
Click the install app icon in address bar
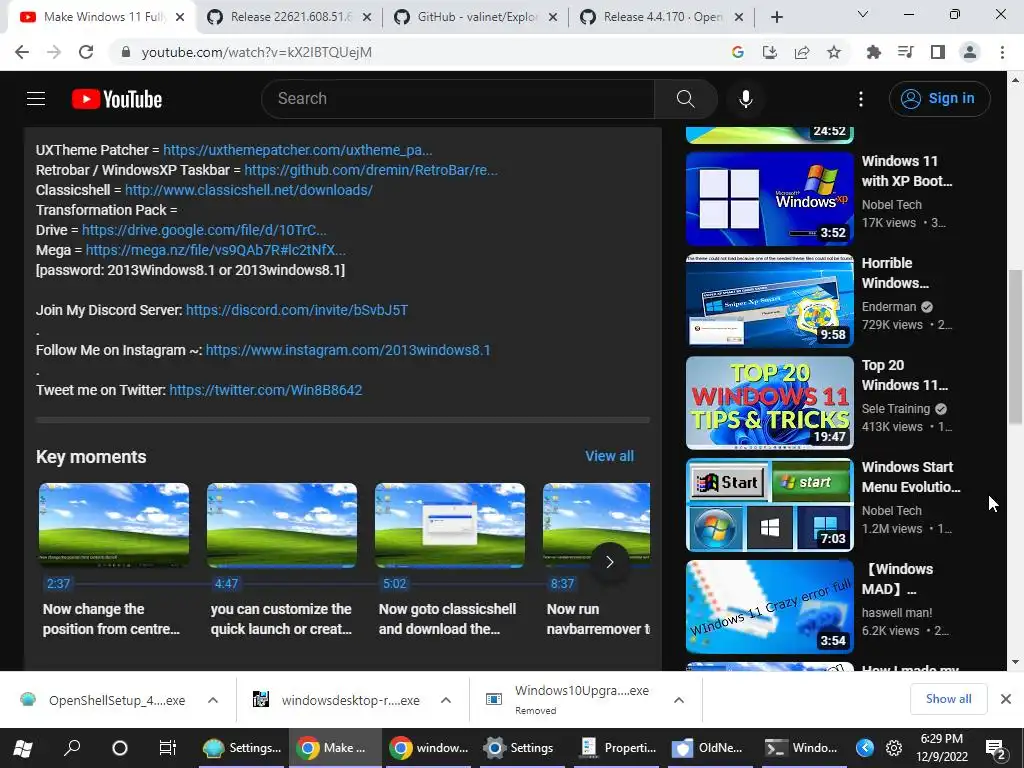click(x=770, y=52)
